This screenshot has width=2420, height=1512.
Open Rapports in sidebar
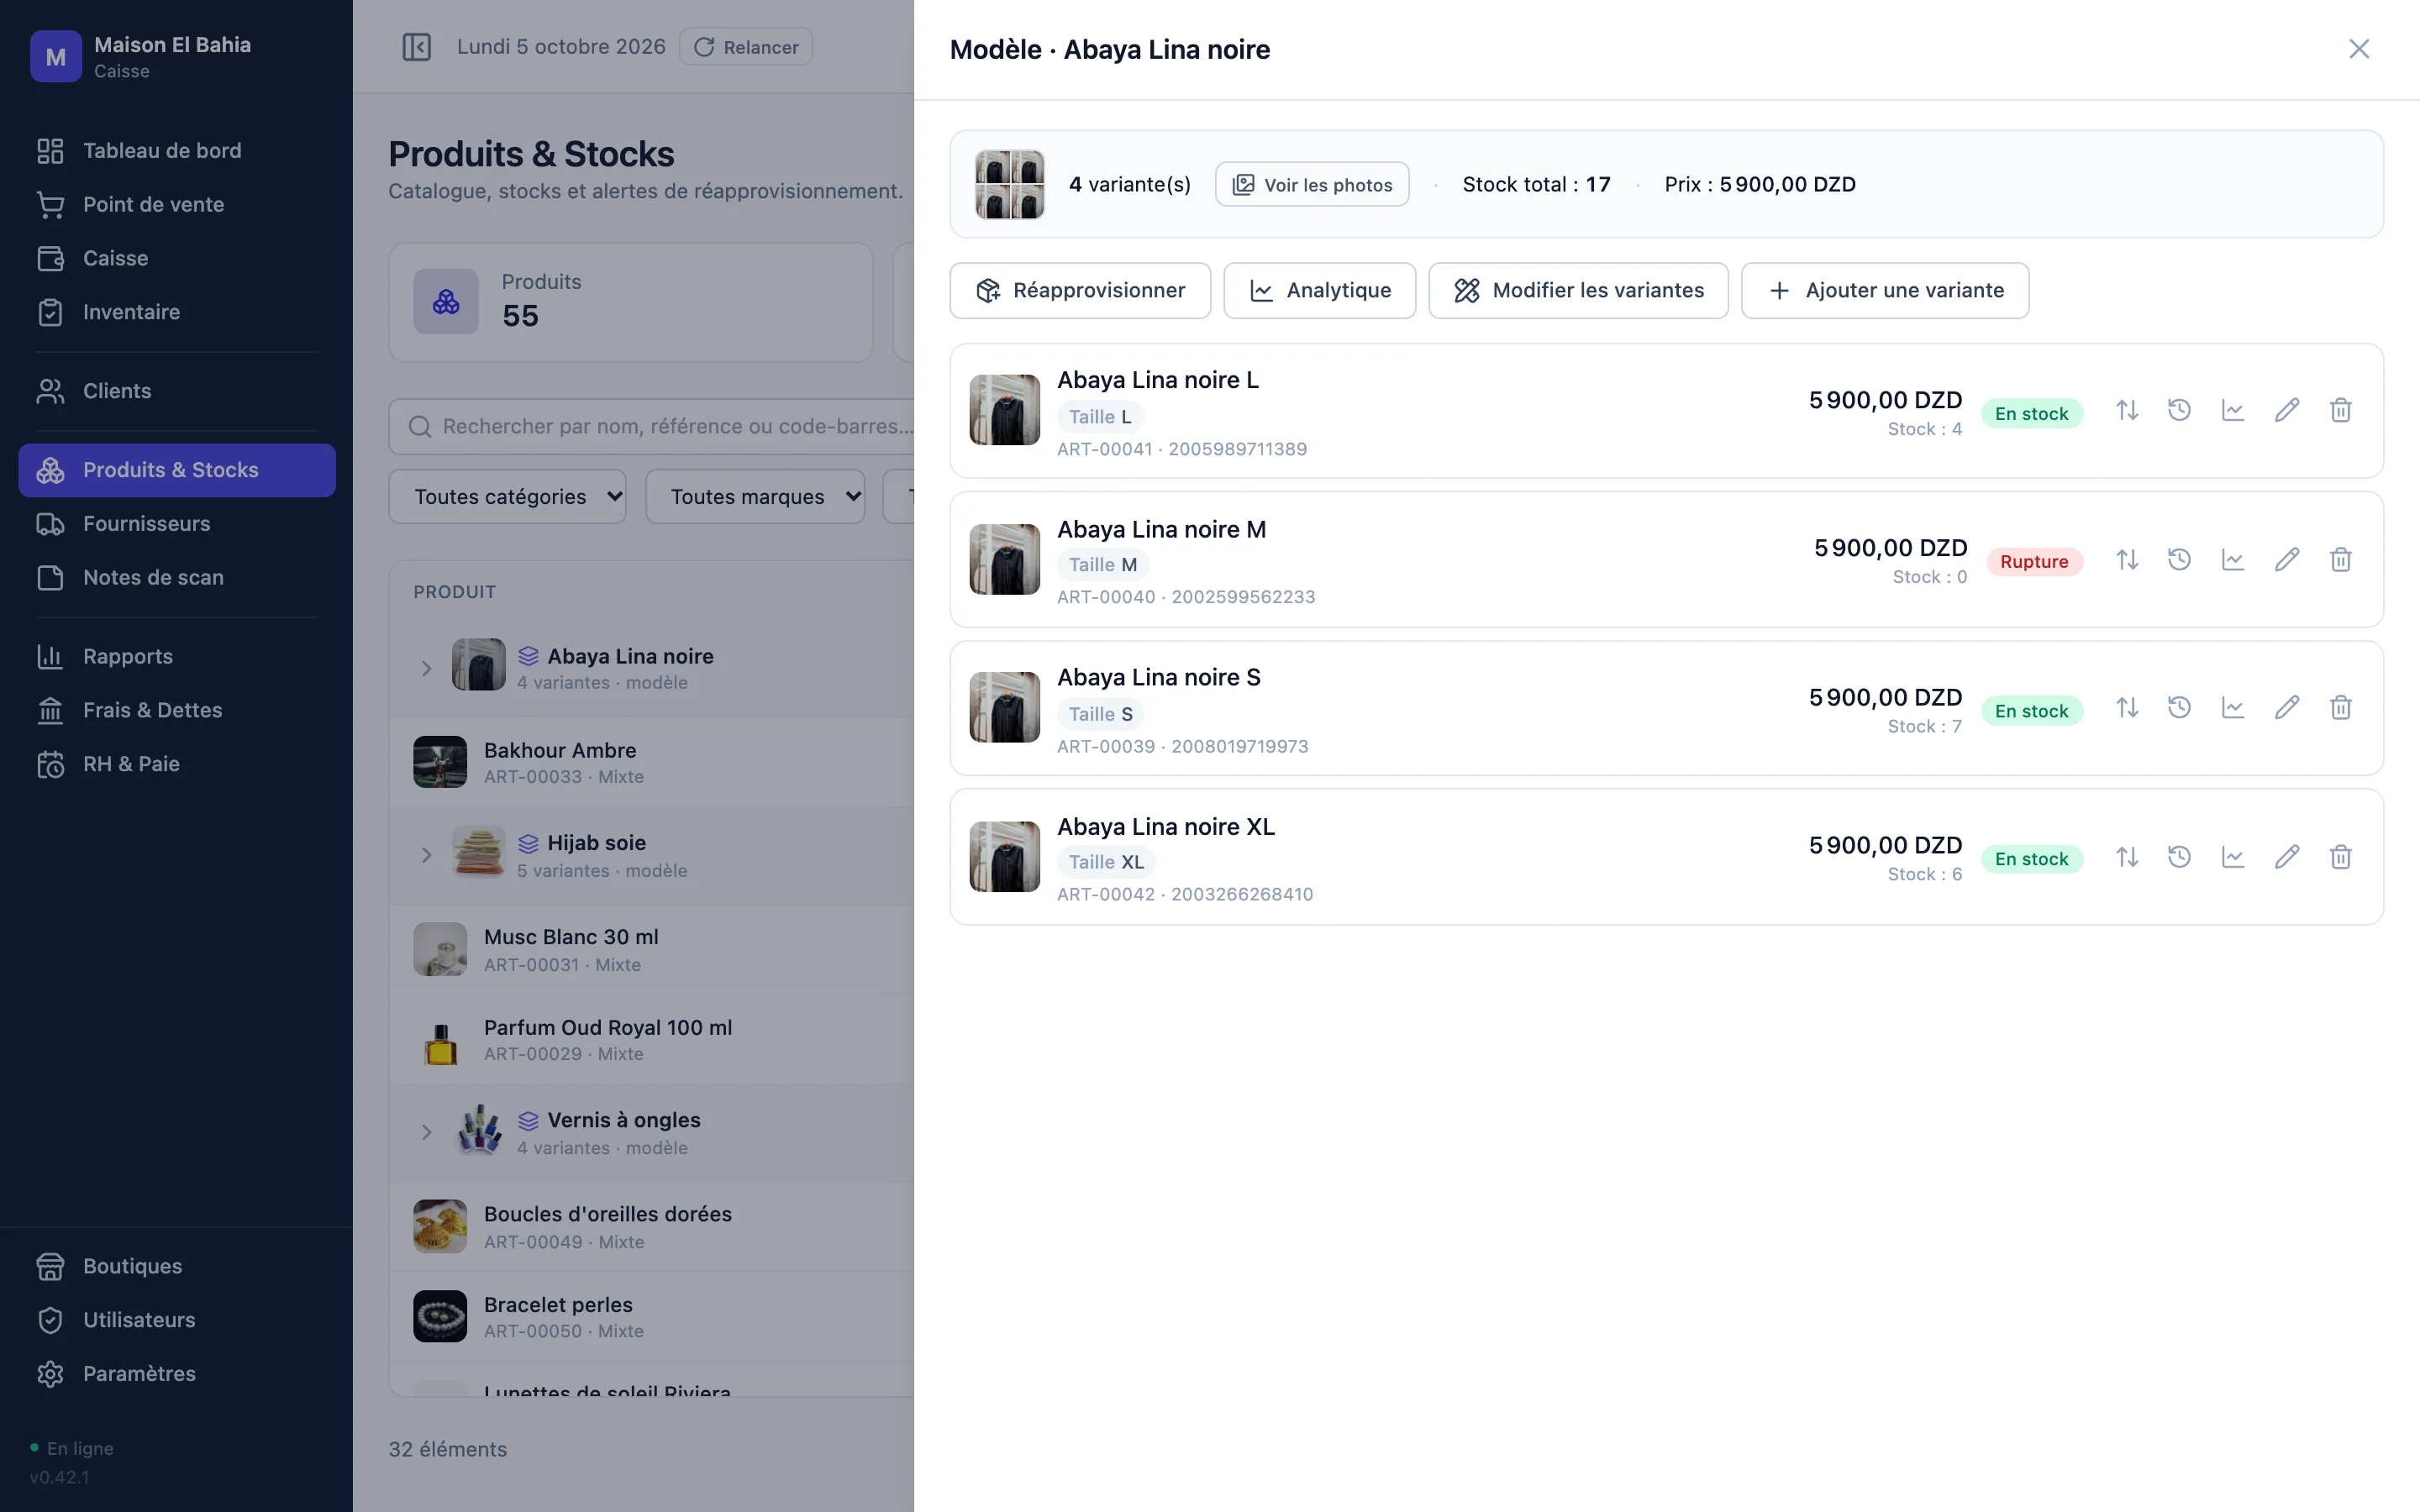[x=177, y=657]
